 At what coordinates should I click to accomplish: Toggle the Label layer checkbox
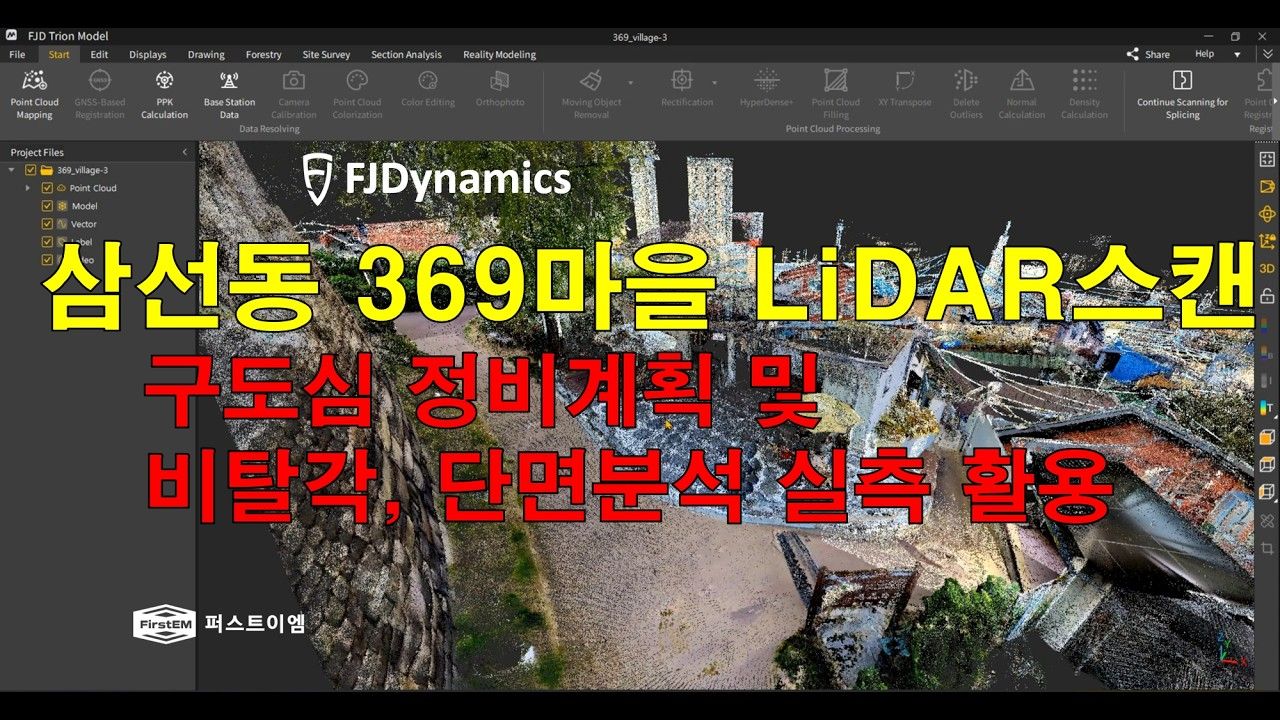(x=47, y=242)
